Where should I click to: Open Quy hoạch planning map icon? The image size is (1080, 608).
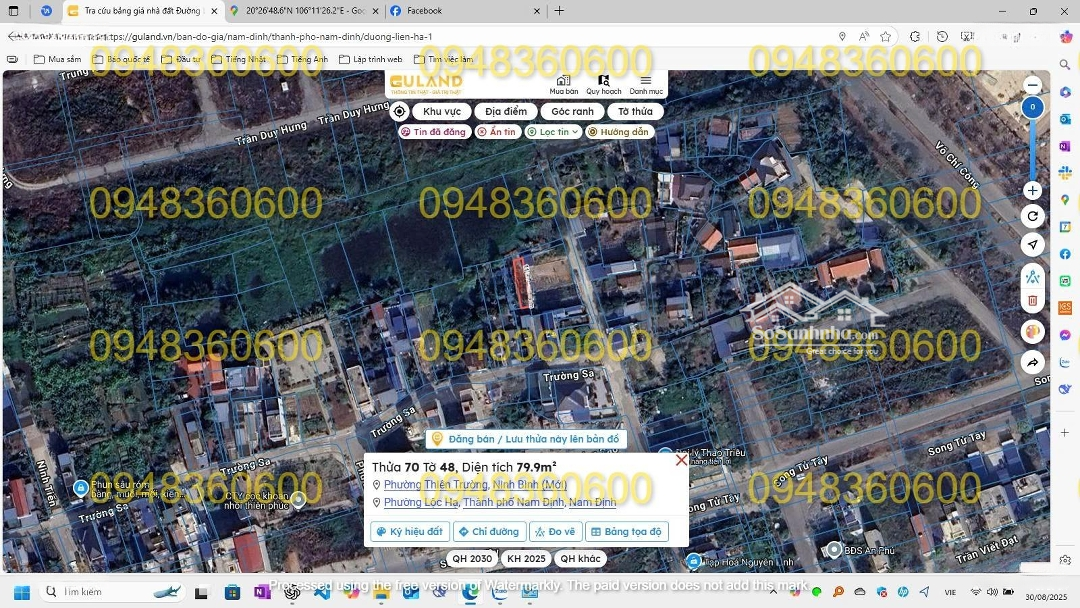pyautogui.click(x=603, y=84)
